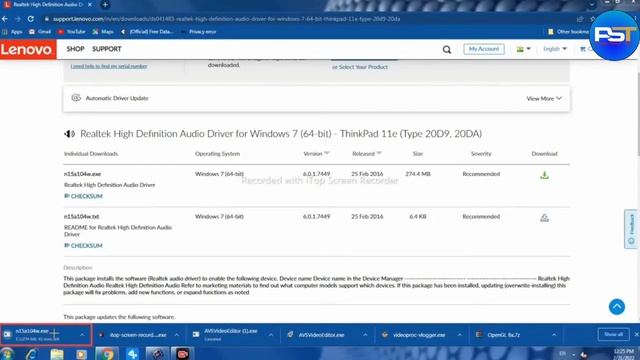Open the Windows Start menu
This screenshot has width=640, height=360.
pyautogui.click(x=7, y=354)
